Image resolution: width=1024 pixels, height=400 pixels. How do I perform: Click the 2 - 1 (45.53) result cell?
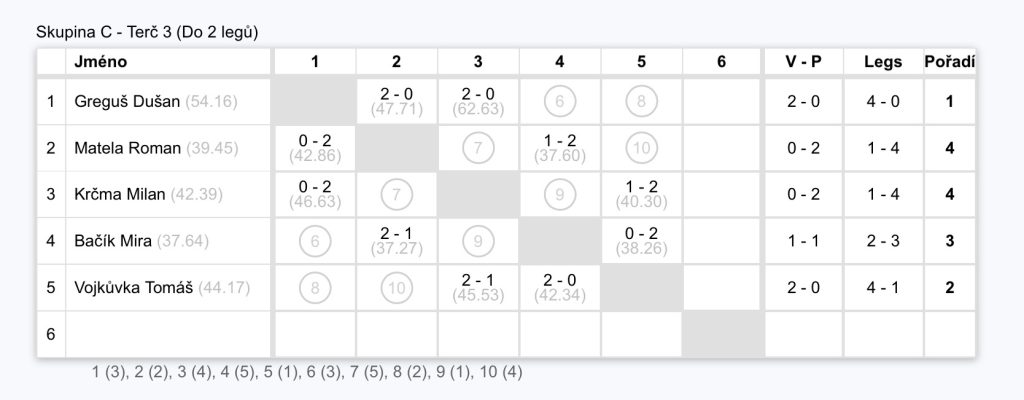point(478,288)
